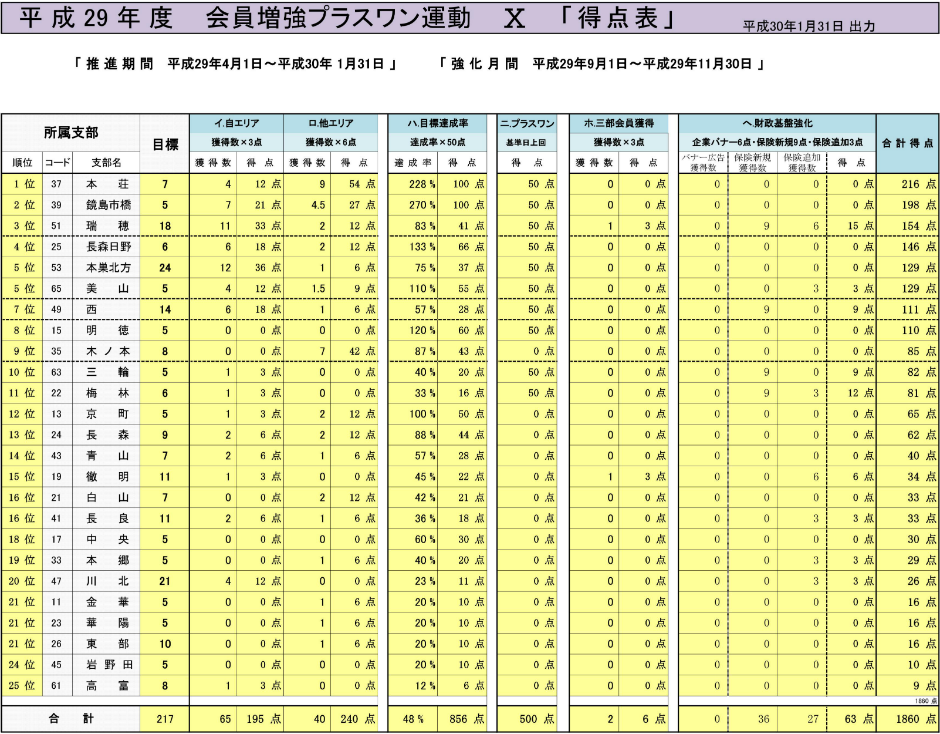Select branch name 瑞穂
Screen dimensions: 940x734
107,226
